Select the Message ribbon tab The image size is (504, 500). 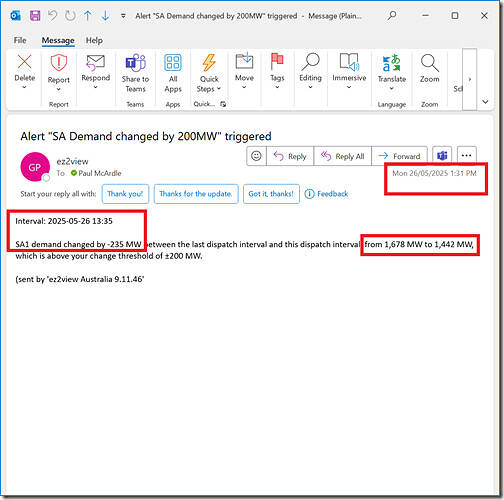tap(58, 40)
